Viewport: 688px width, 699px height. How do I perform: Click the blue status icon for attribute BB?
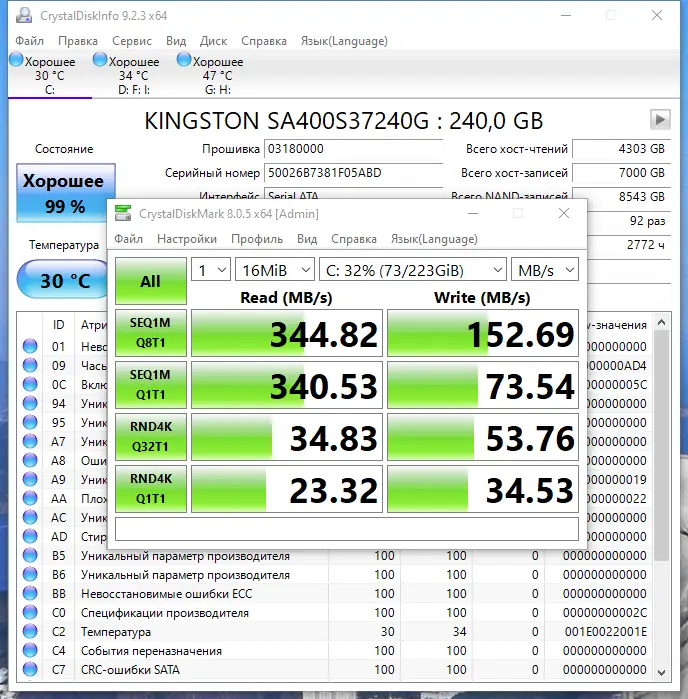click(30, 593)
